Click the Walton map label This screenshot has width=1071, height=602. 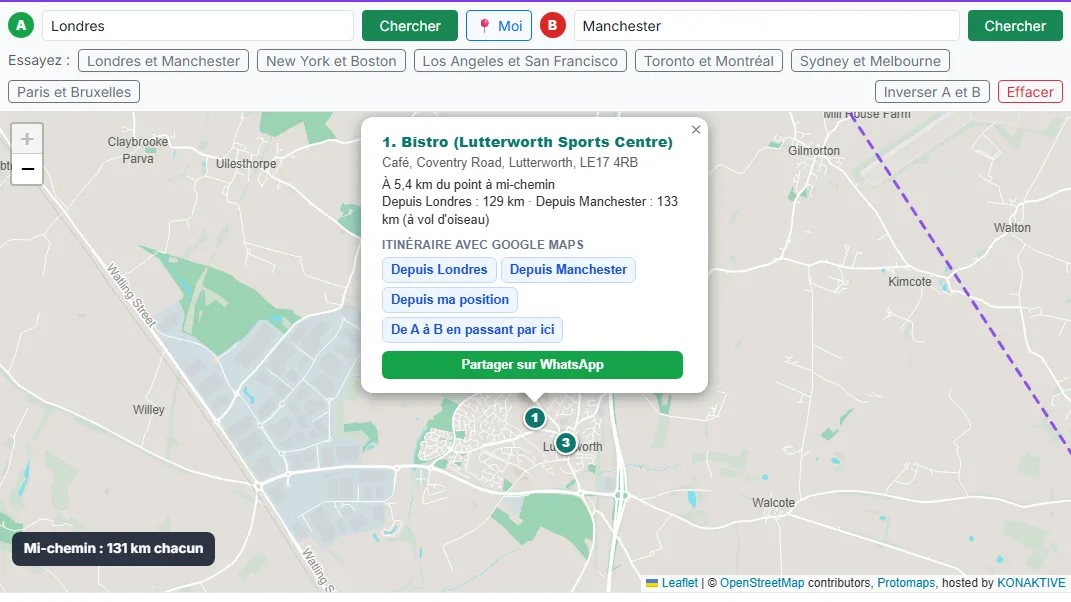[x=1012, y=228]
